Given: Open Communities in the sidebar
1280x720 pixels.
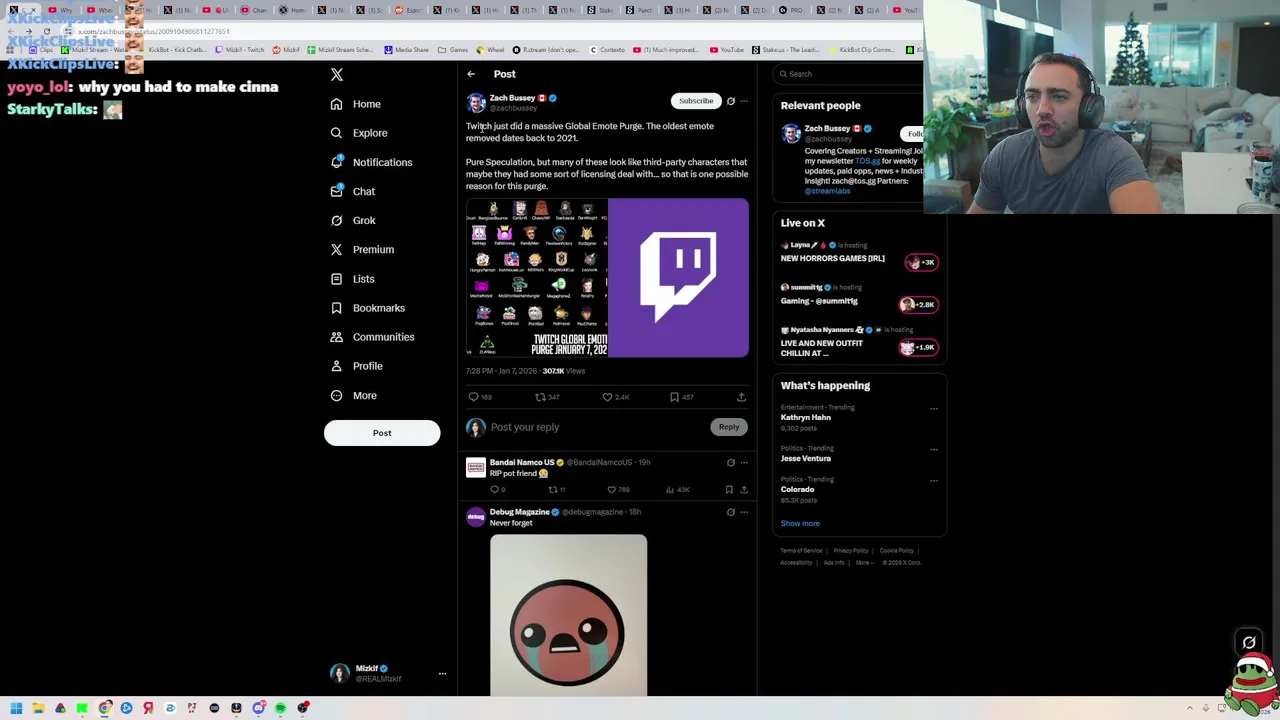Looking at the screenshot, I should click(371, 337).
